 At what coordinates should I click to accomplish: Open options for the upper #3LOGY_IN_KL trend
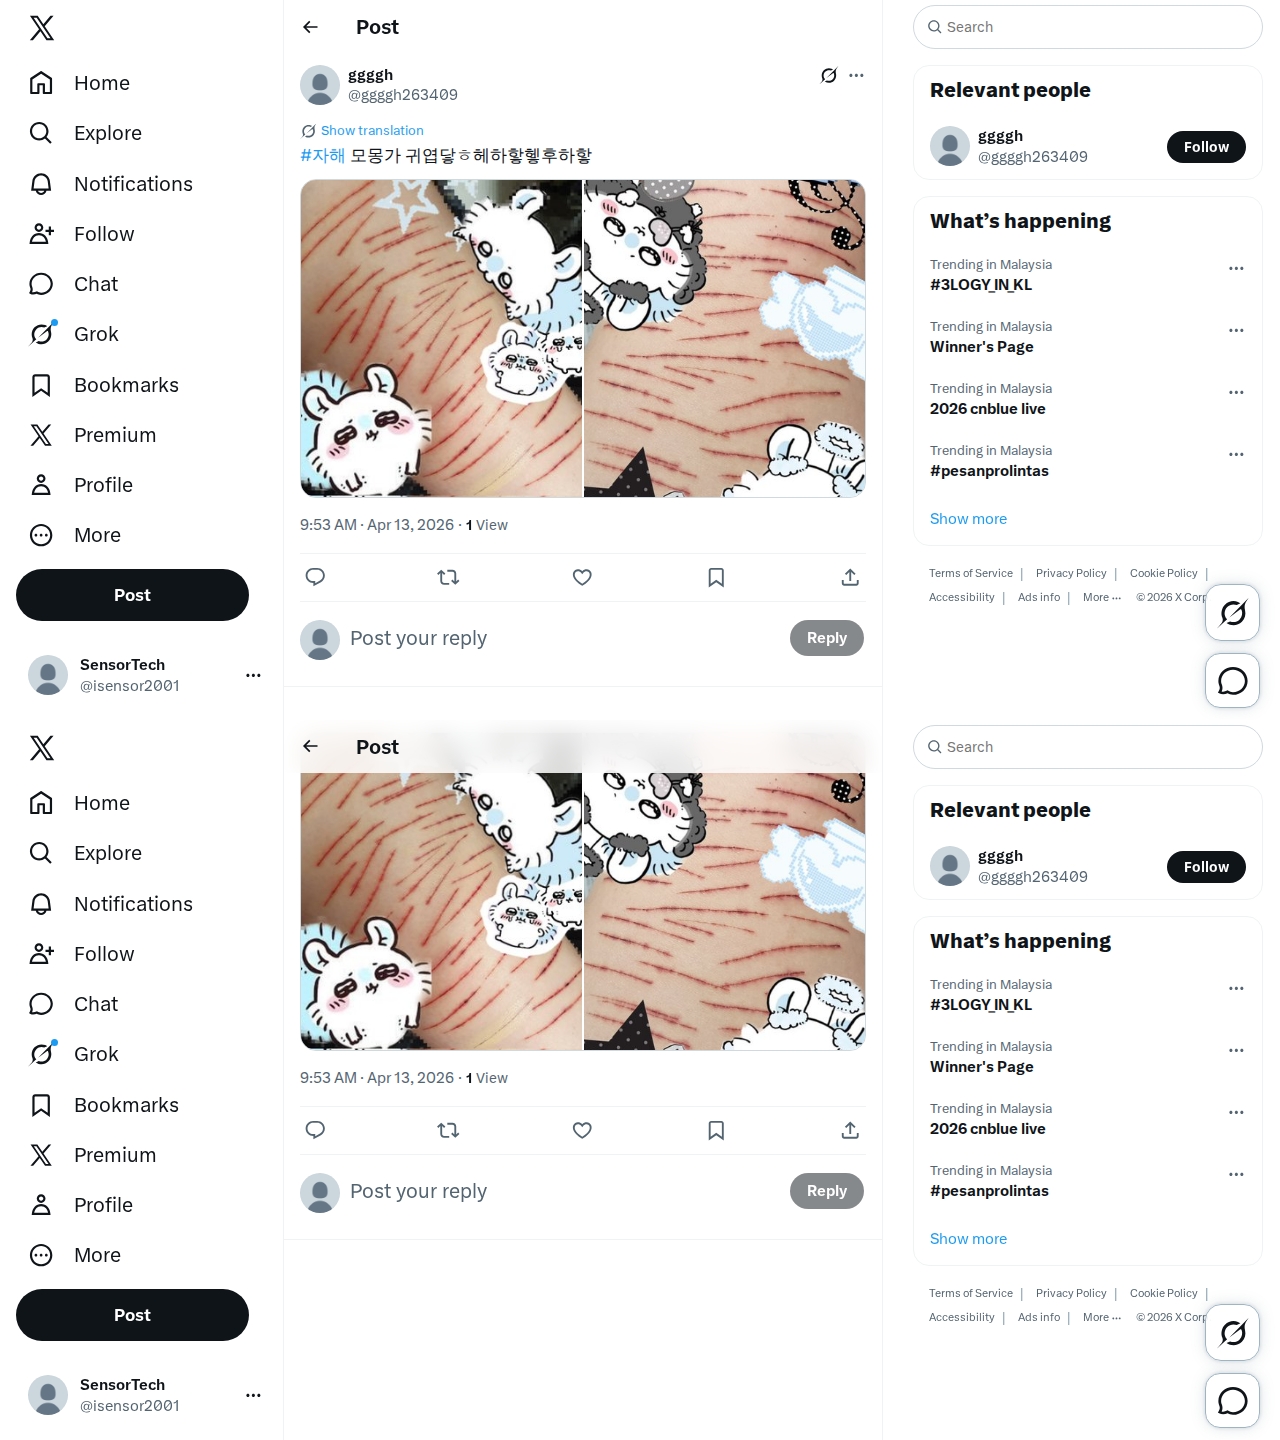[x=1236, y=268]
